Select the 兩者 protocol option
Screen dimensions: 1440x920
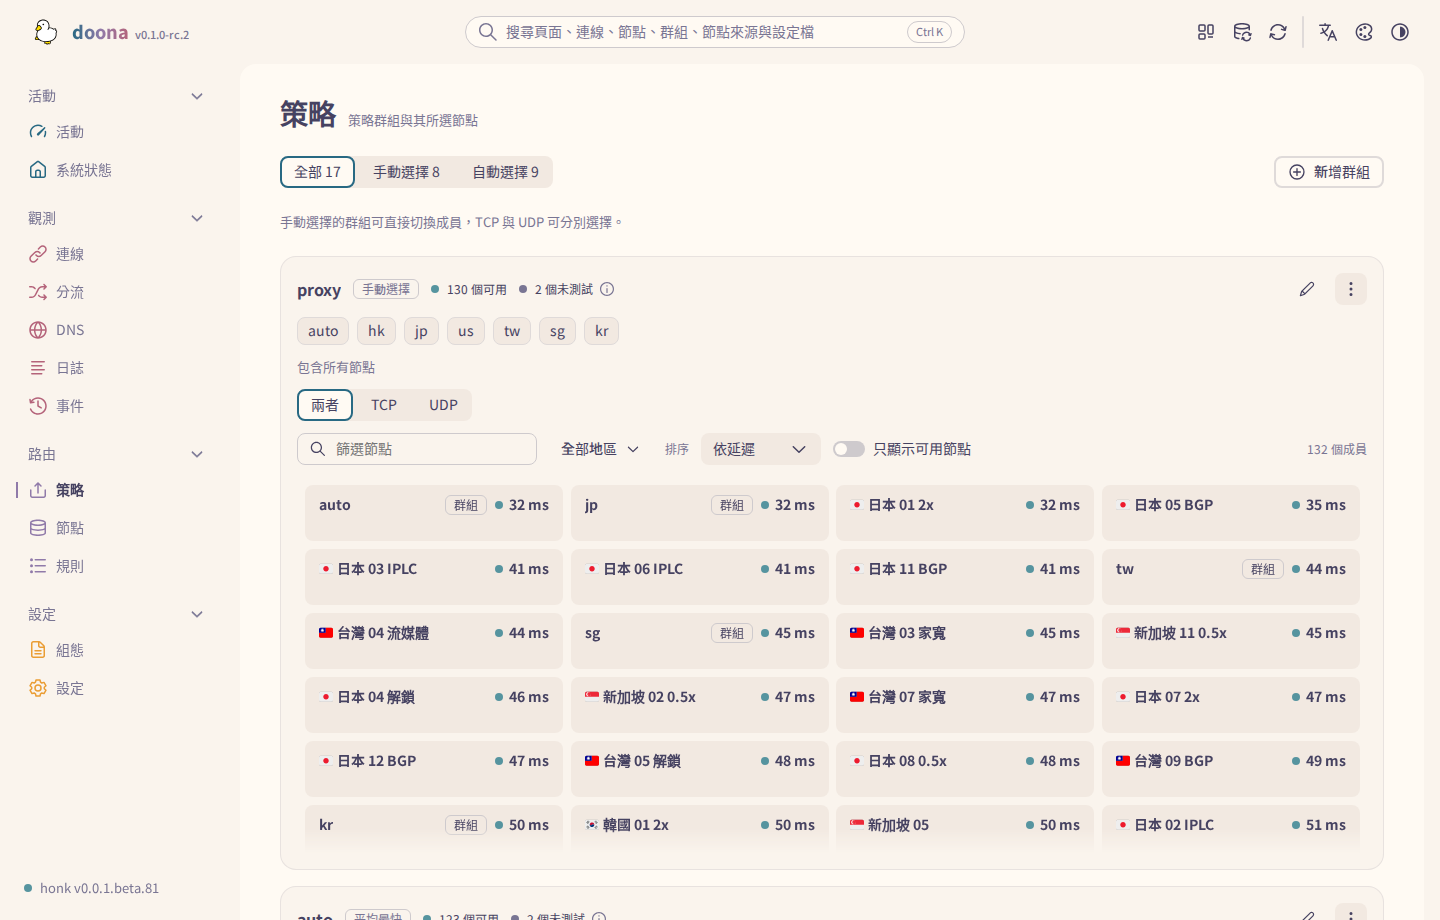[325, 405]
